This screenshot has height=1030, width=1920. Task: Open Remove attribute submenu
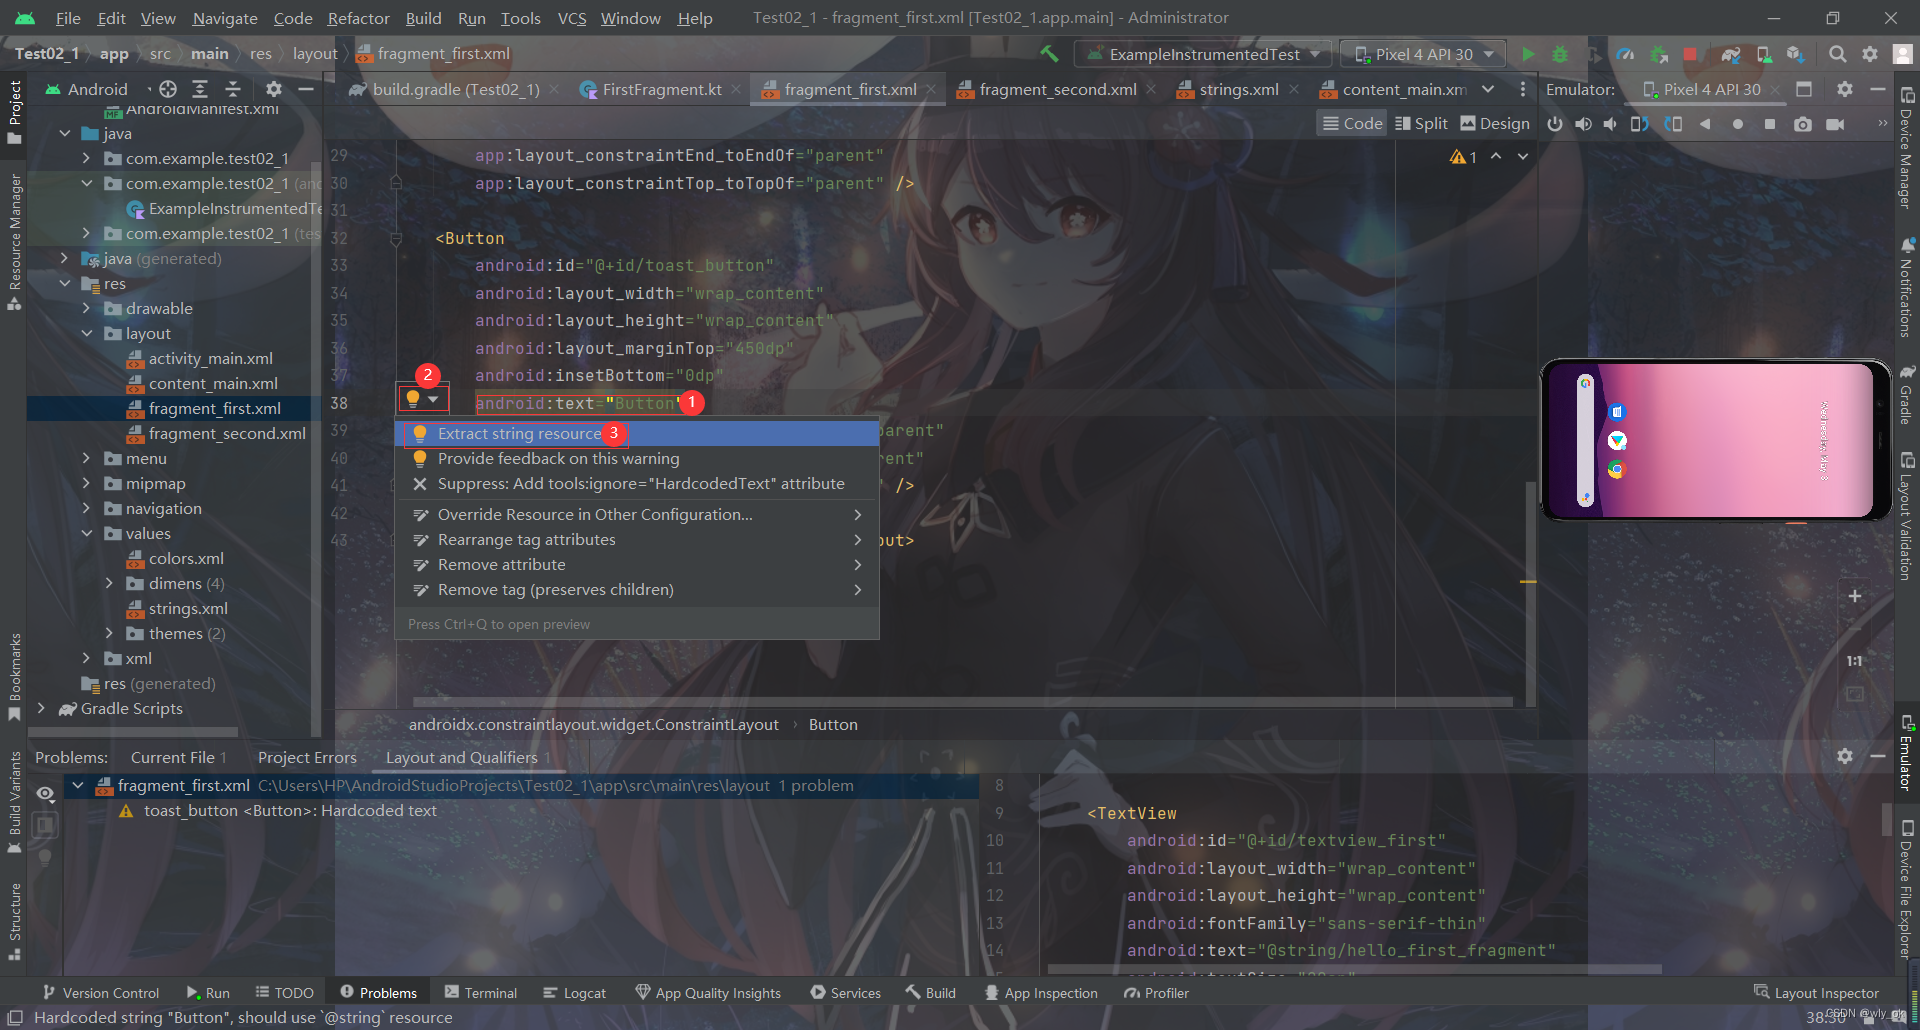[638, 565]
